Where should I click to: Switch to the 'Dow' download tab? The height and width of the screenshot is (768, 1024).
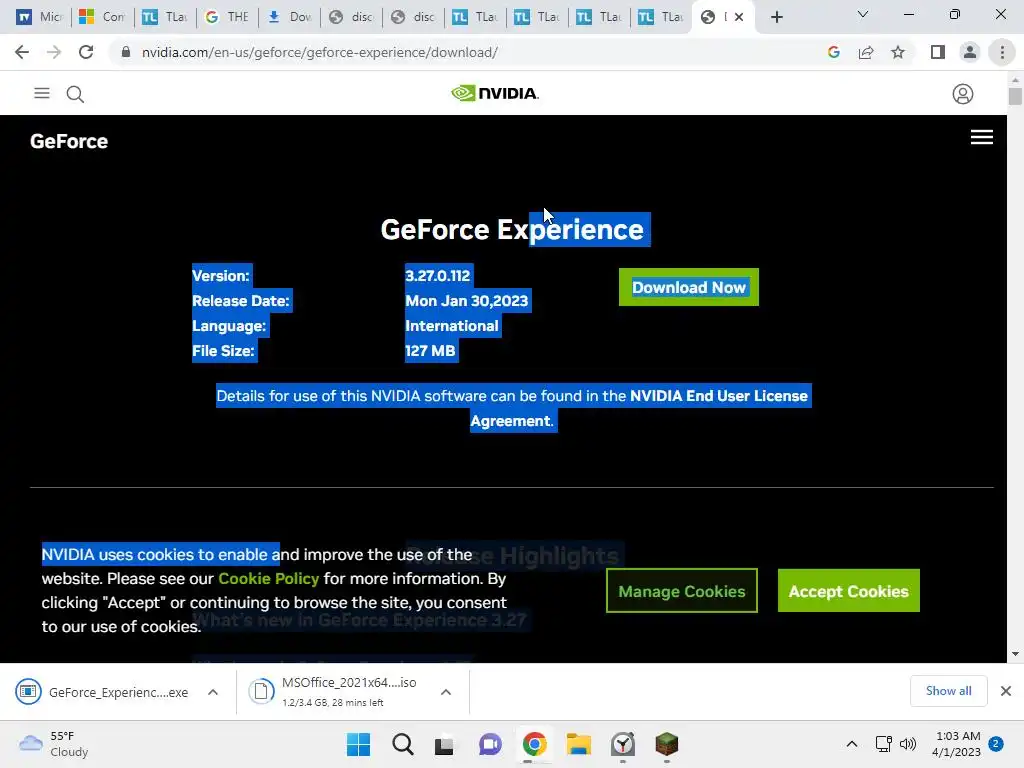click(288, 17)
